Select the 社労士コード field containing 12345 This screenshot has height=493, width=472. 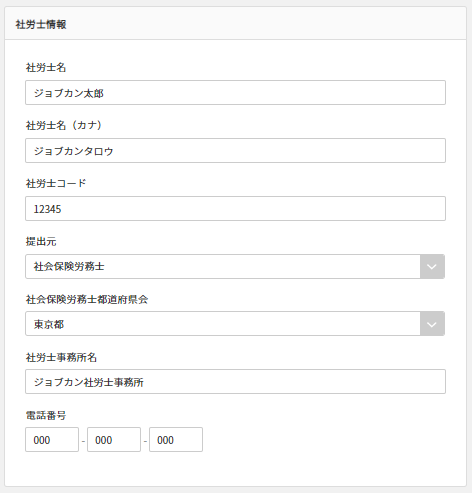pos(235,209)
